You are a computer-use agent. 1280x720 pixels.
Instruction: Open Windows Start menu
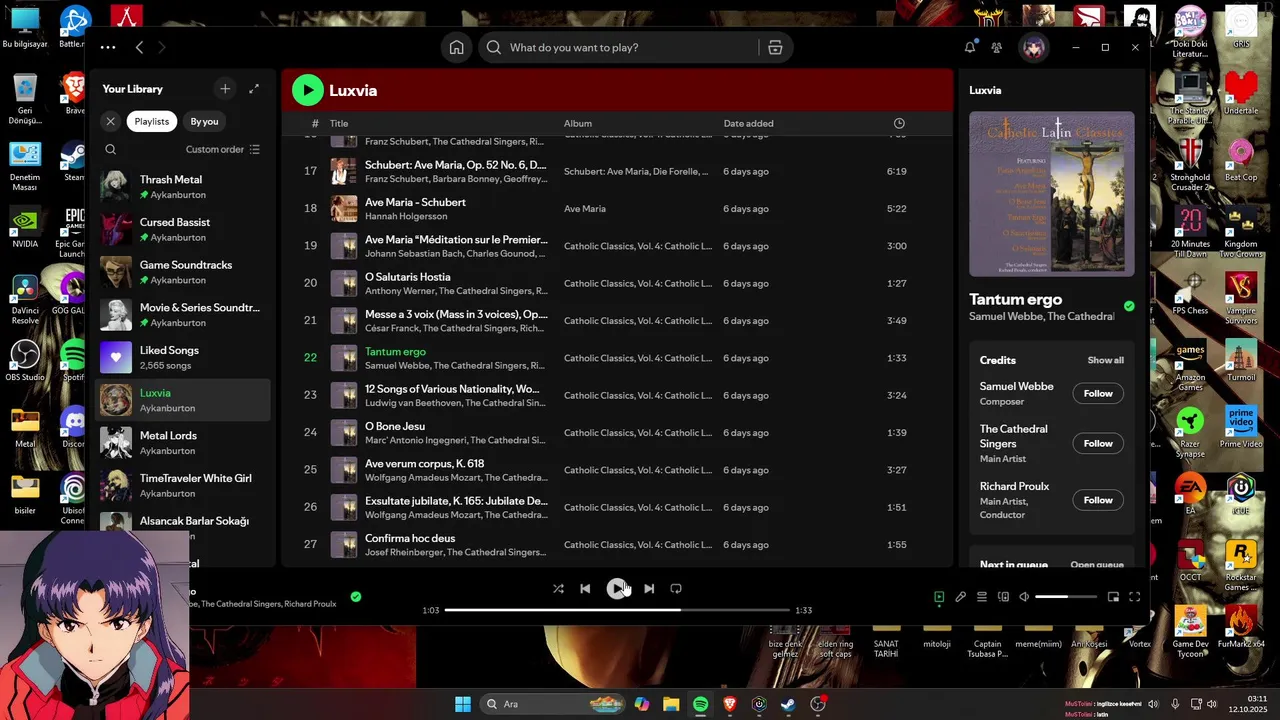463,704
